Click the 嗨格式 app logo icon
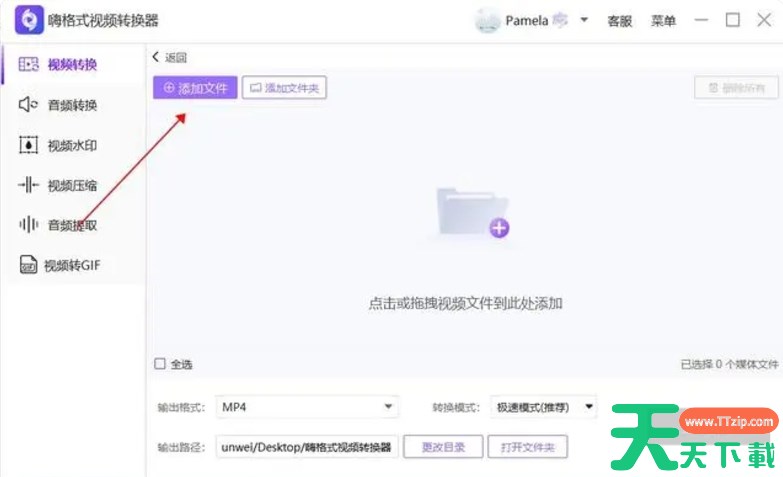 point(26,20)
